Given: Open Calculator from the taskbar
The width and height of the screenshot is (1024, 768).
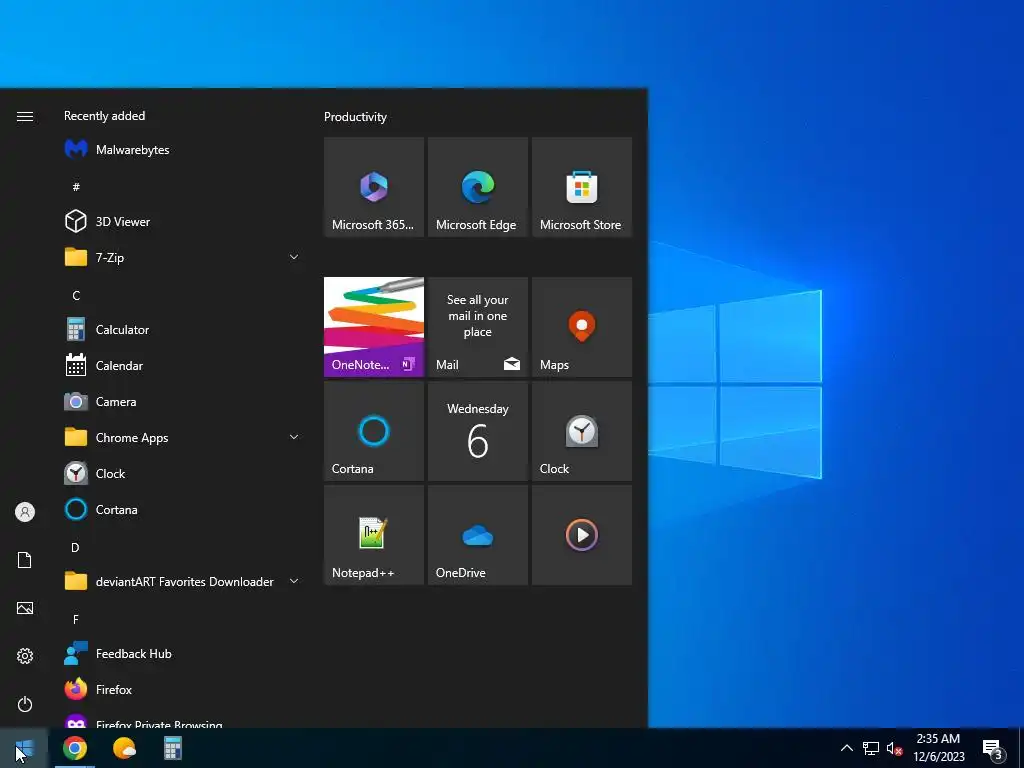Looking at the screenshot, I should pyautogui.click(x=173, y=748).
